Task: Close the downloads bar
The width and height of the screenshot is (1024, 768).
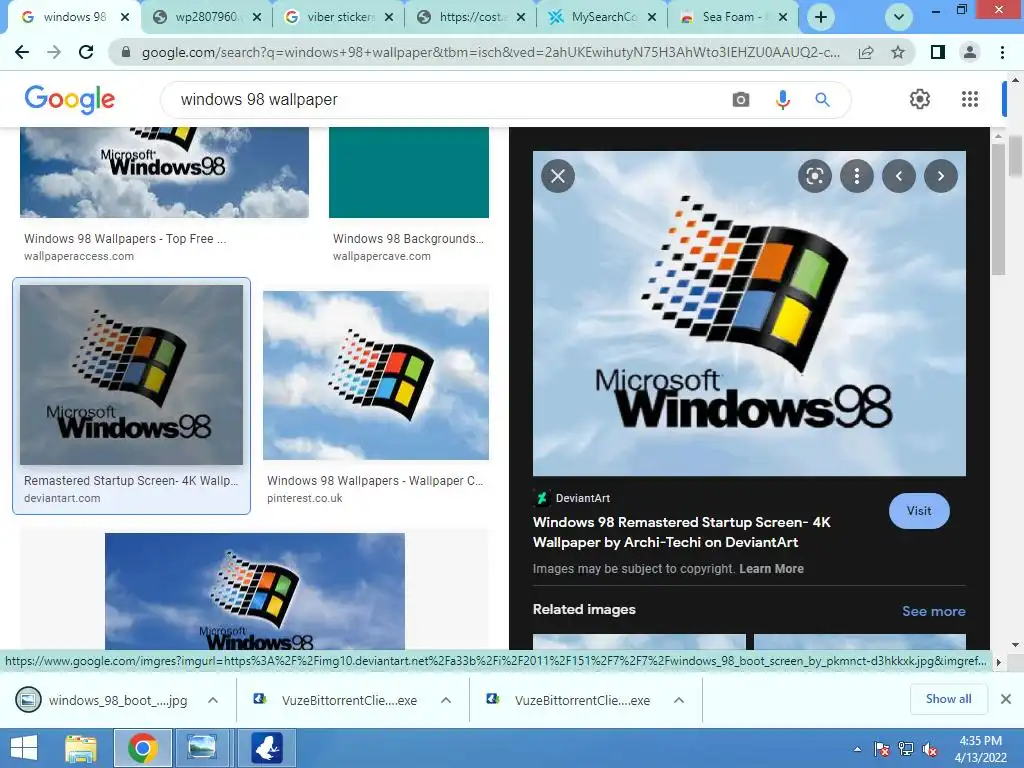Action: tap(1006, 699)
